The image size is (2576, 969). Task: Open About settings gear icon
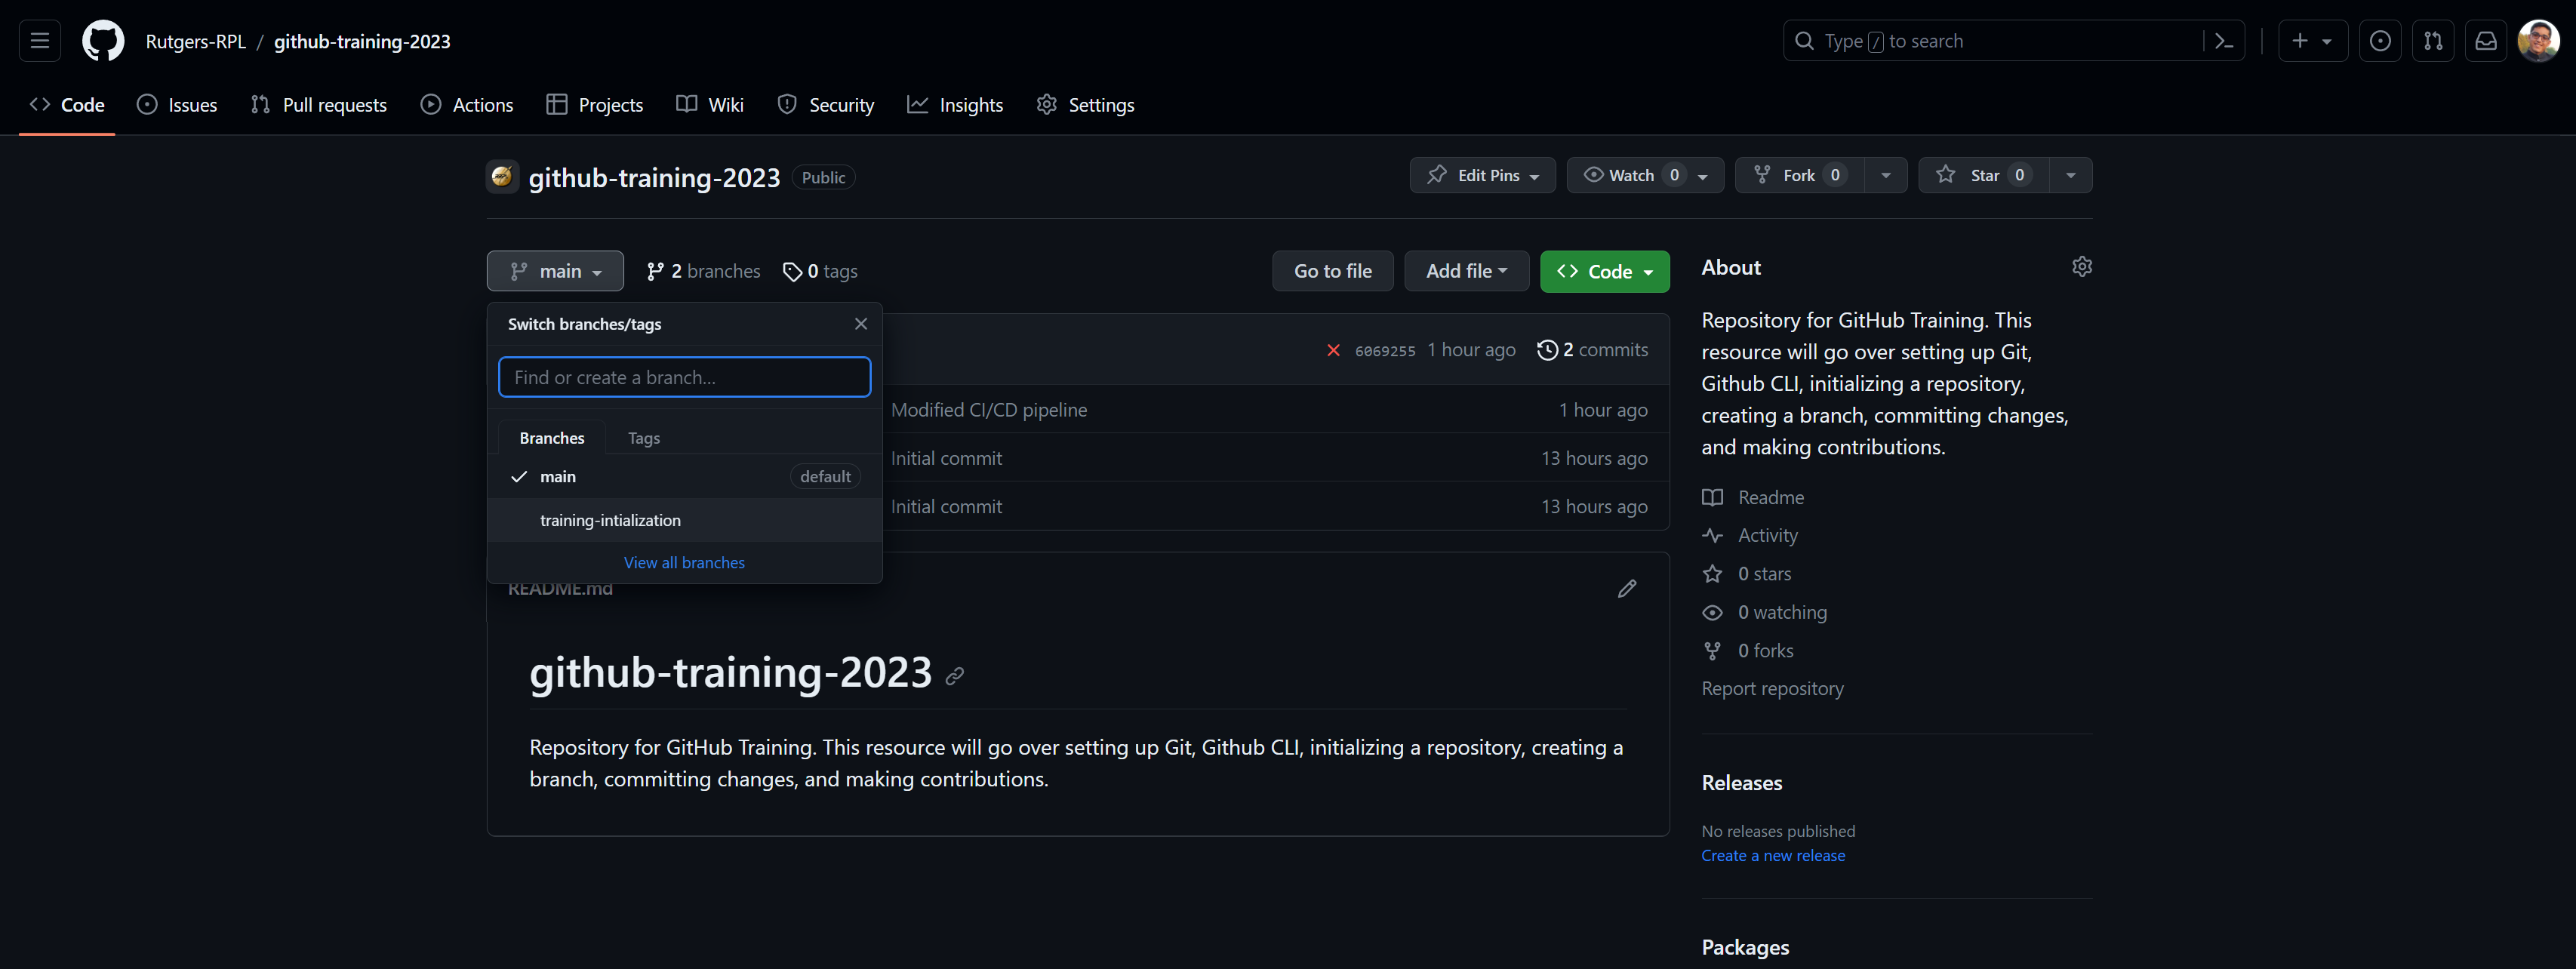tap(2082, 267)
